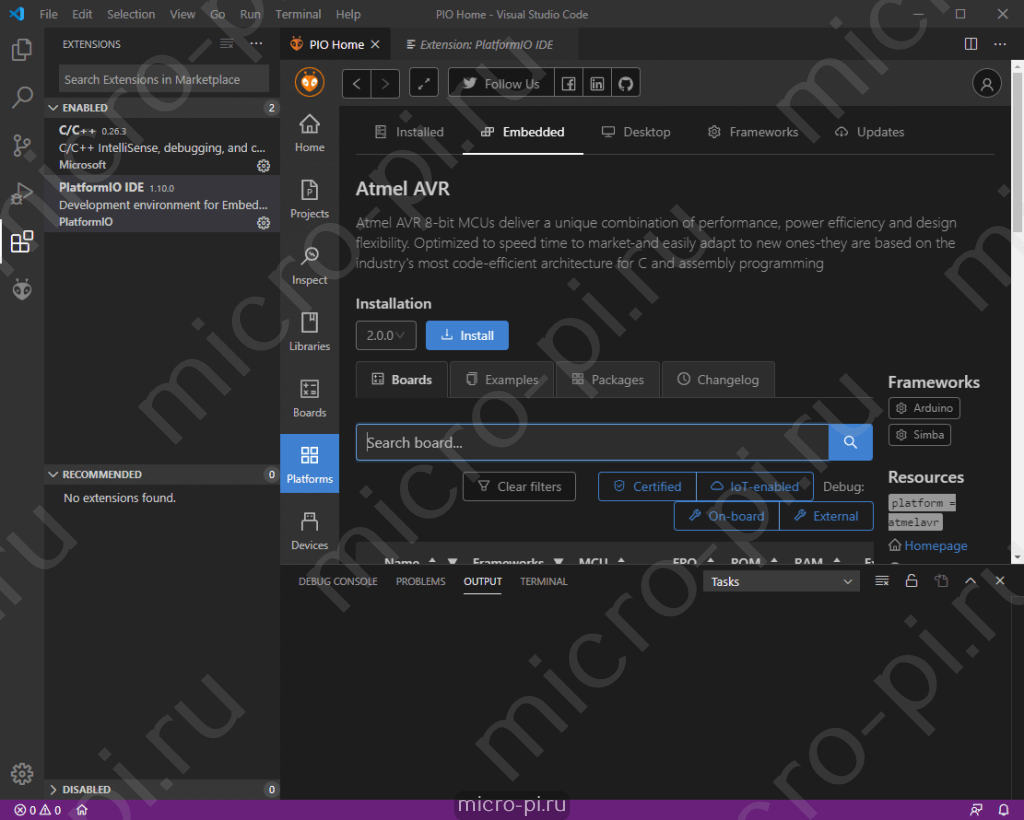Viewport: 1024px width, 820px height.
Task: Switch to the Desktop tab
Action: pos(636,131)
